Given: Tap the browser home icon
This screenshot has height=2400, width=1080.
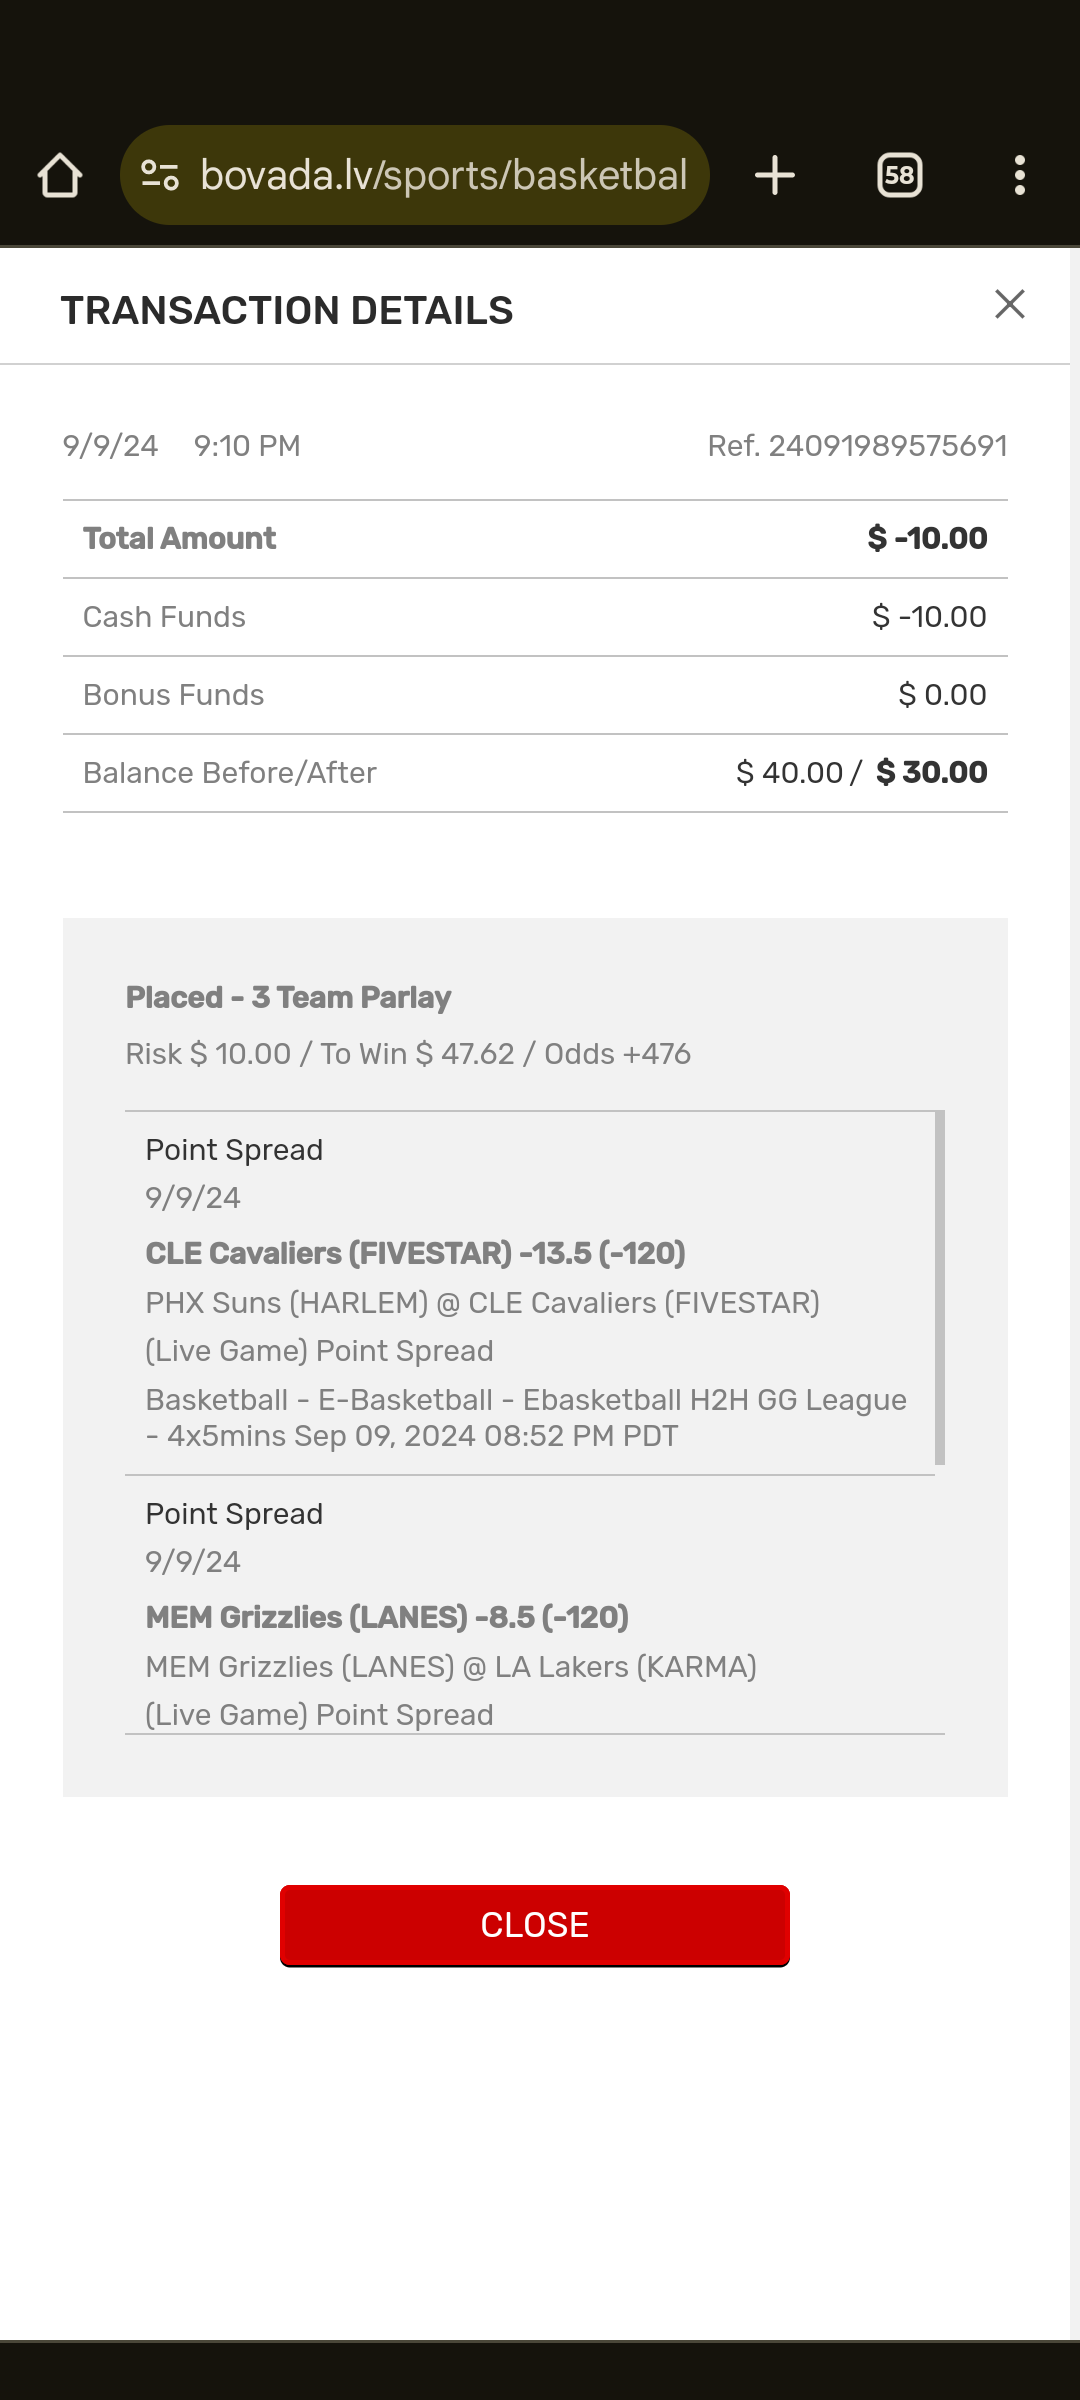Looking at the screenshot, I should click(60, 176).
